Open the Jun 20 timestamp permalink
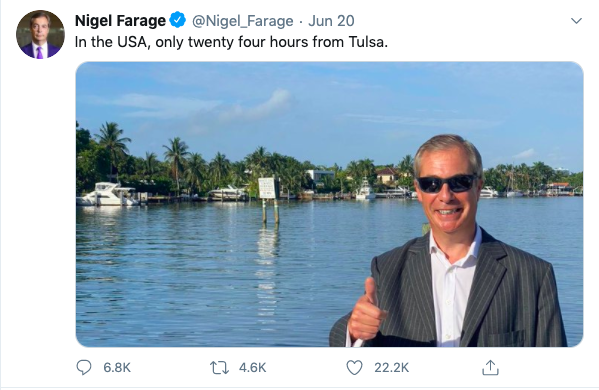 click(331, 21)
